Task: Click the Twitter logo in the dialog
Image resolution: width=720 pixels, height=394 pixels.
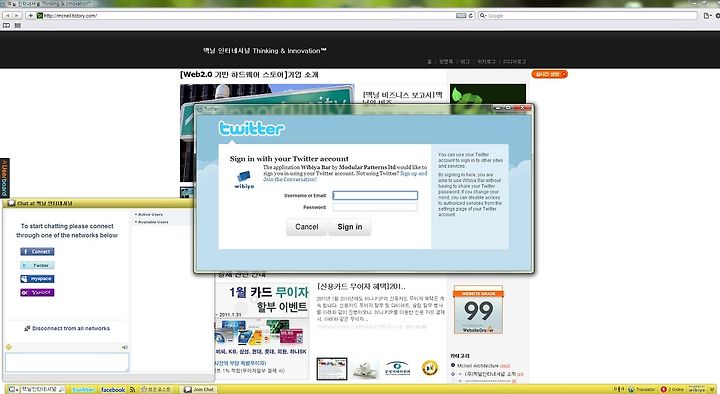Action: (251, 129)
